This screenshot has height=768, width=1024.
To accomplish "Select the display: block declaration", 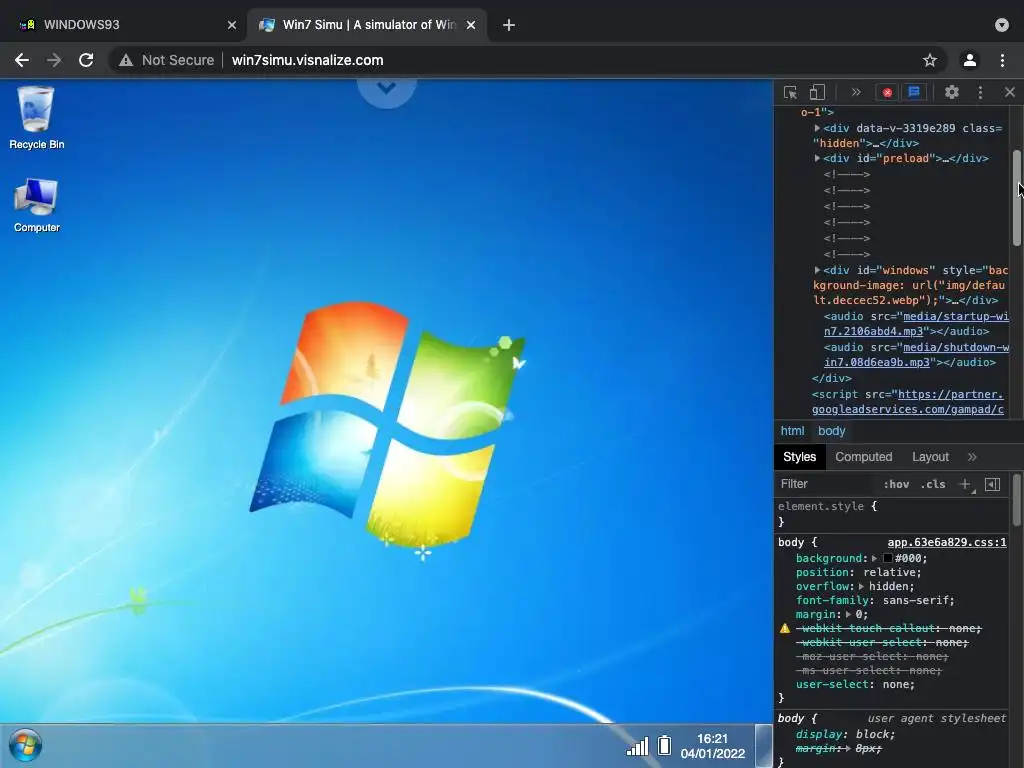I will [845, 734].
